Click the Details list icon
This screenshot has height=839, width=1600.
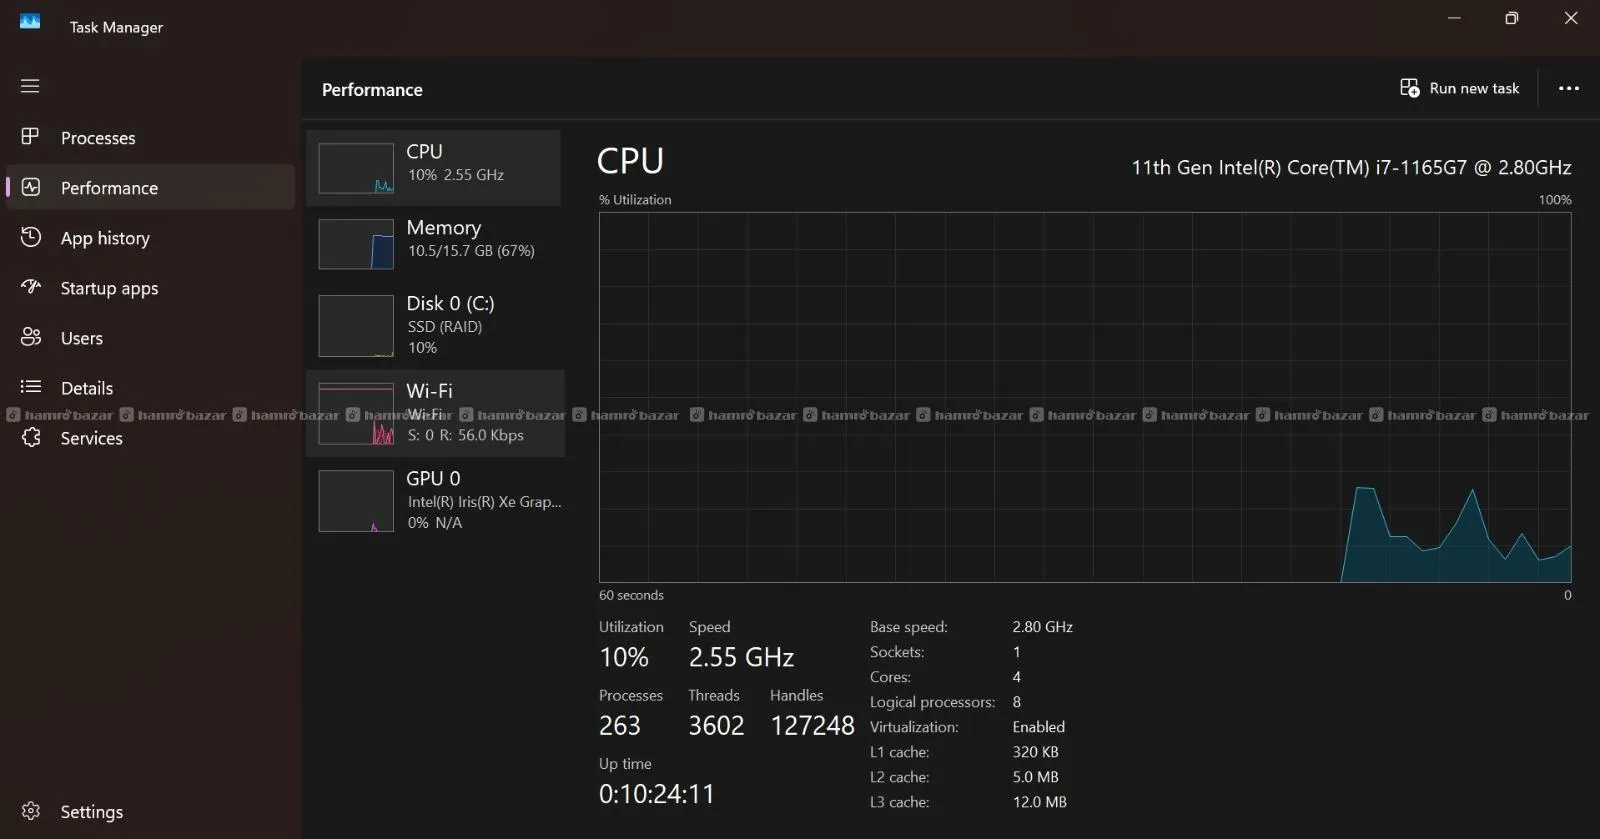[31, 387]
